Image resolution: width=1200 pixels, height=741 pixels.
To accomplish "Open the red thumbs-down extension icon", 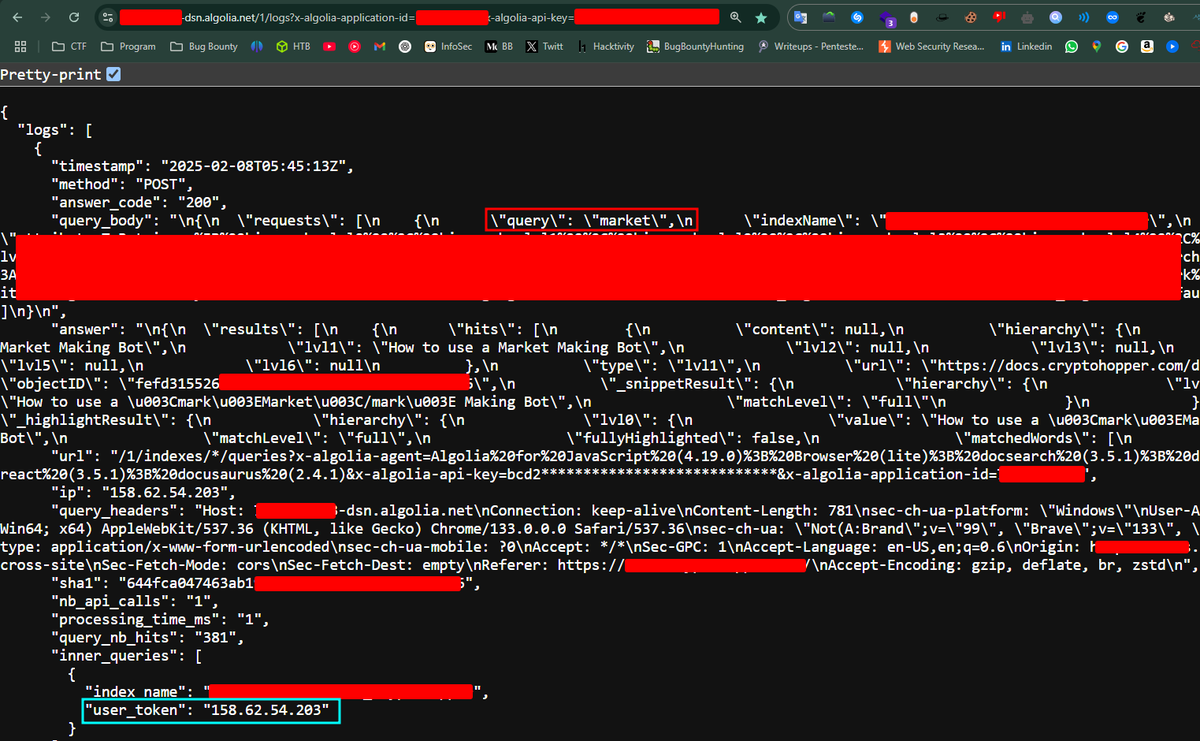I will 1000,18.
